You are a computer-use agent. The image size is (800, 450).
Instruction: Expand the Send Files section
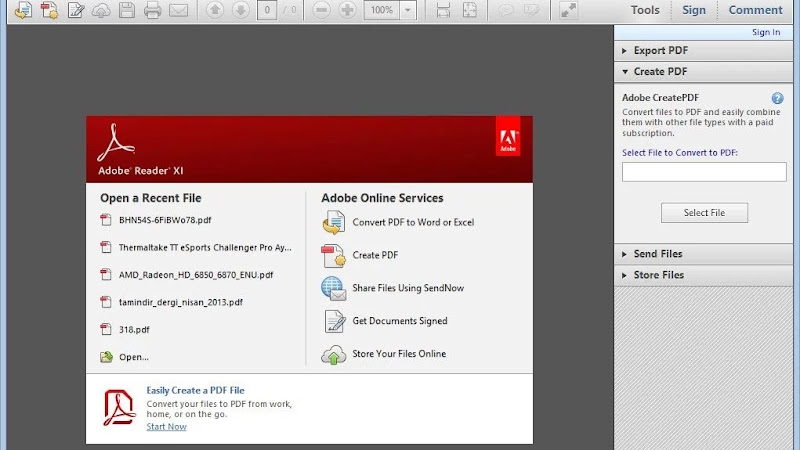[x=703, y=254]
